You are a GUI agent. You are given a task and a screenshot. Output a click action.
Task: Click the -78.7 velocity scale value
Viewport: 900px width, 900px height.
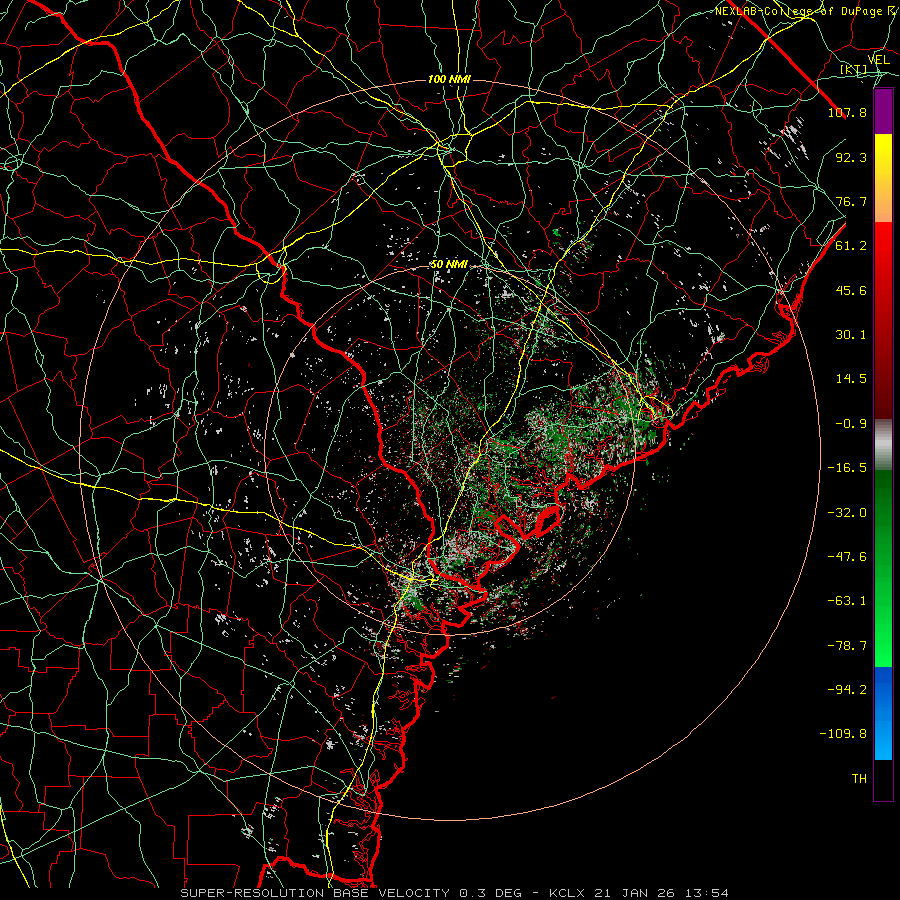(847, 646)
